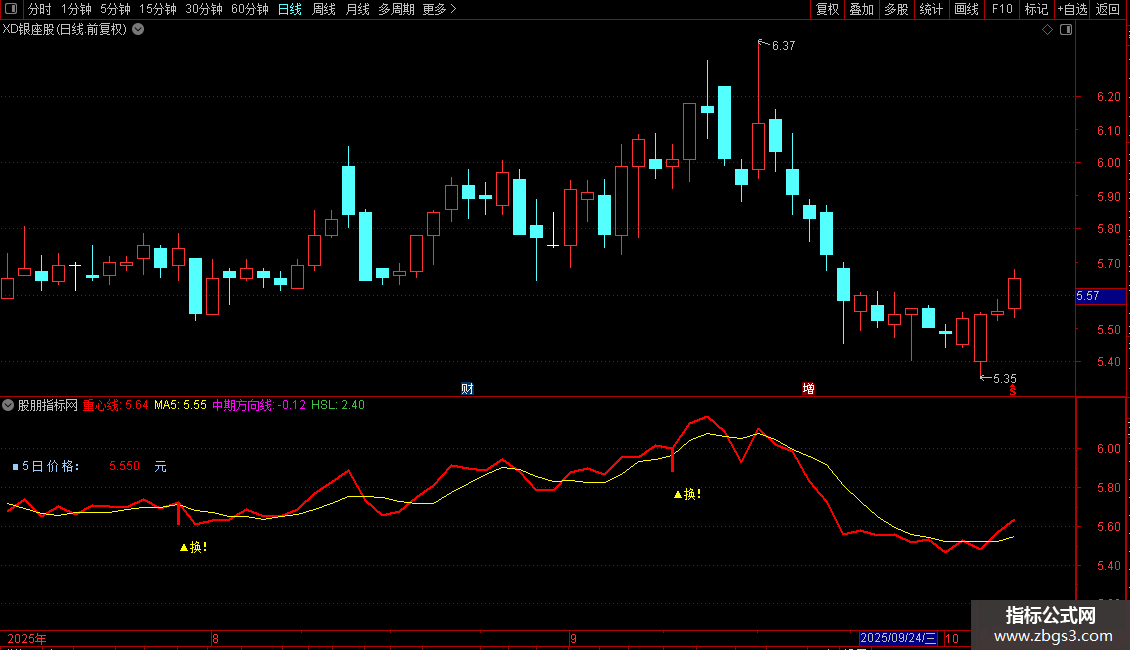Click the 增 event marker

[809, 388]
